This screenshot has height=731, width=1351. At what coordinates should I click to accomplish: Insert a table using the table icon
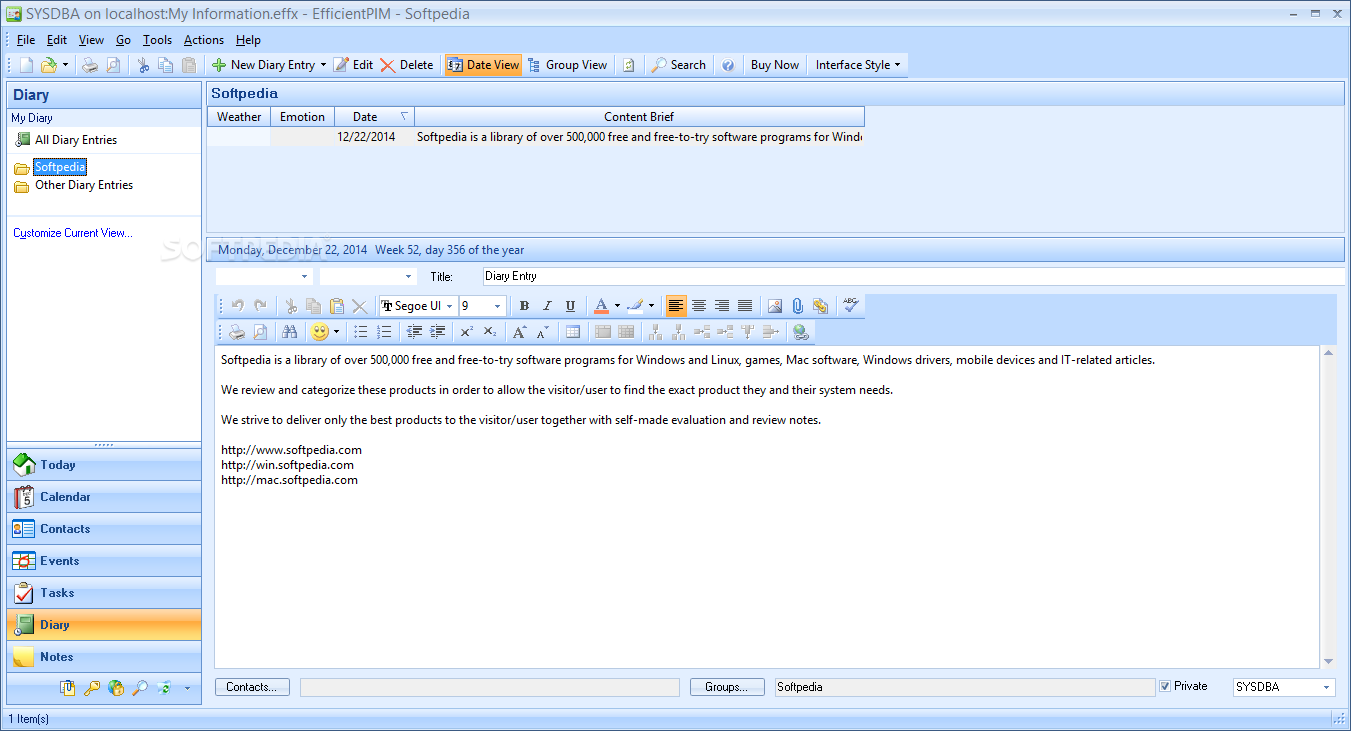573,332
